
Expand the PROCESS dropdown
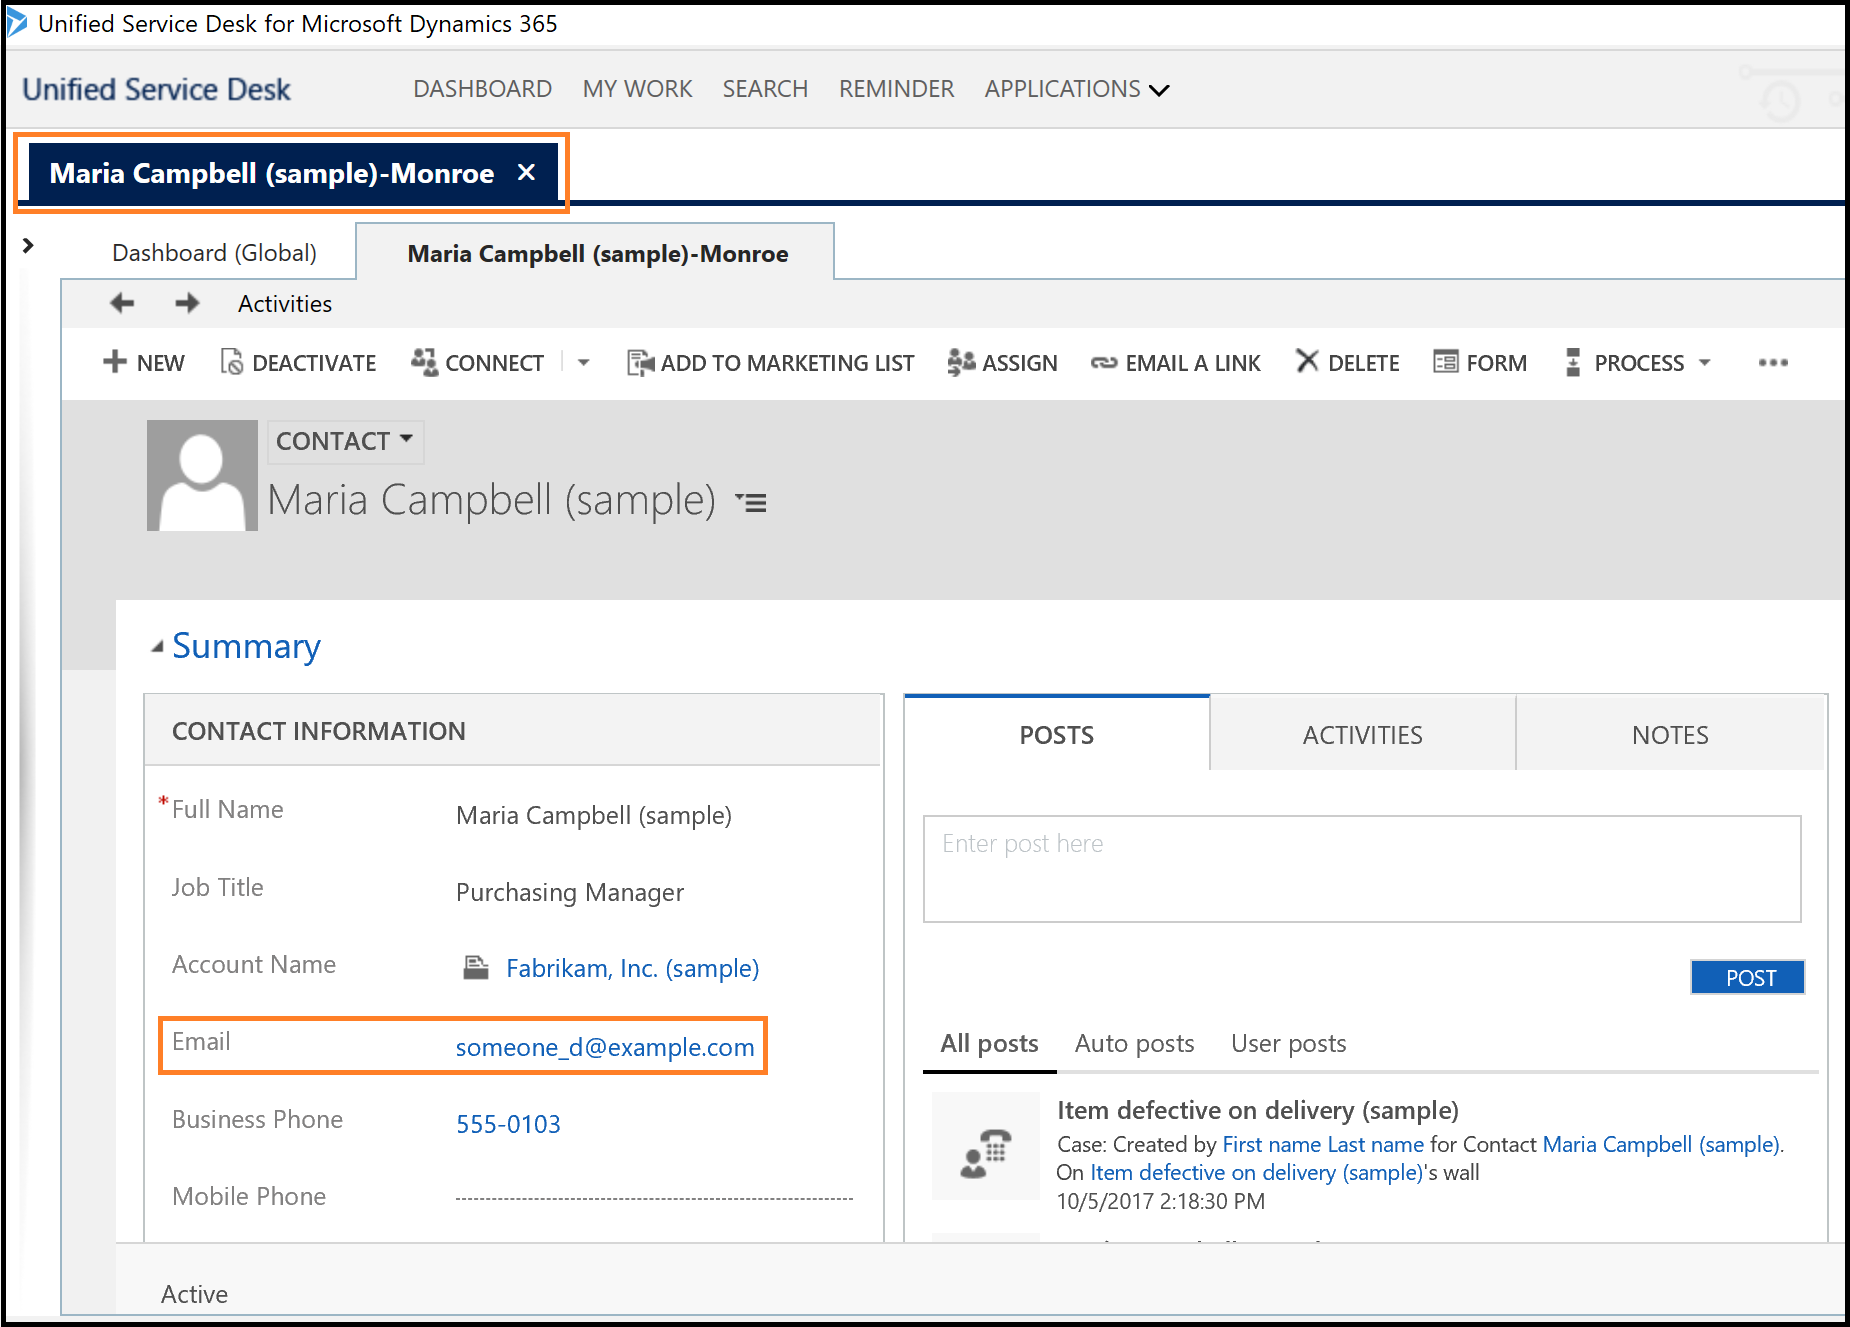click(x=1705, y=362)
